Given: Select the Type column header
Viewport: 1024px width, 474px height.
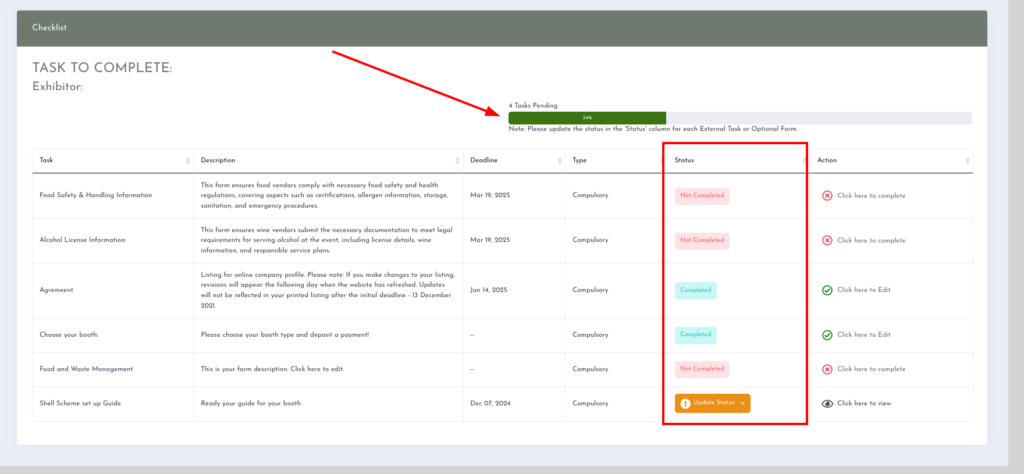Looking at the screenshot, I should [x=580, y=161].
